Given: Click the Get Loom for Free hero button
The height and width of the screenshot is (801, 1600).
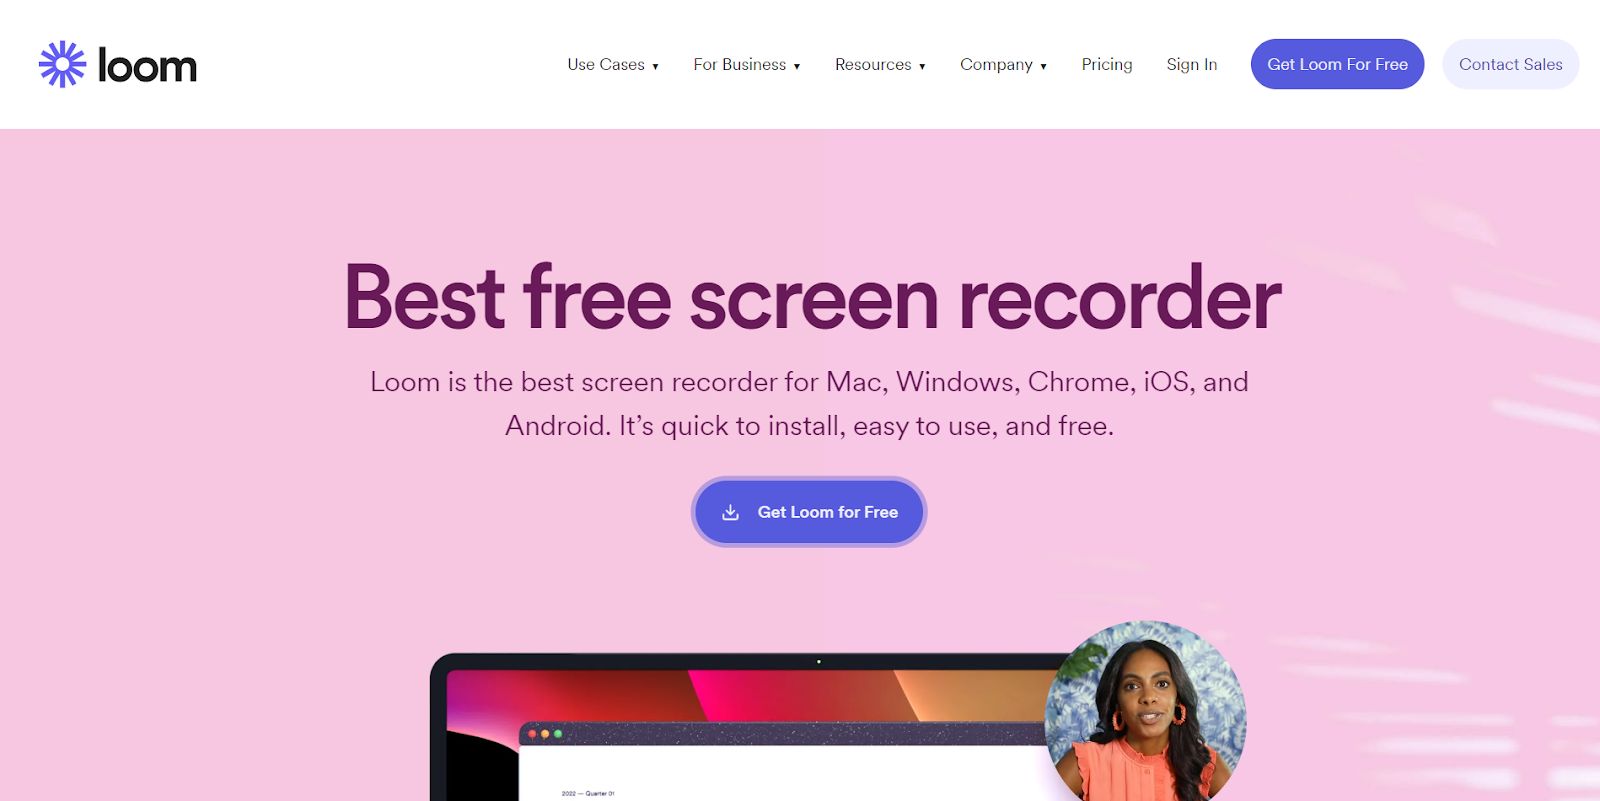Looking at the screenshot, I should 809,512.
